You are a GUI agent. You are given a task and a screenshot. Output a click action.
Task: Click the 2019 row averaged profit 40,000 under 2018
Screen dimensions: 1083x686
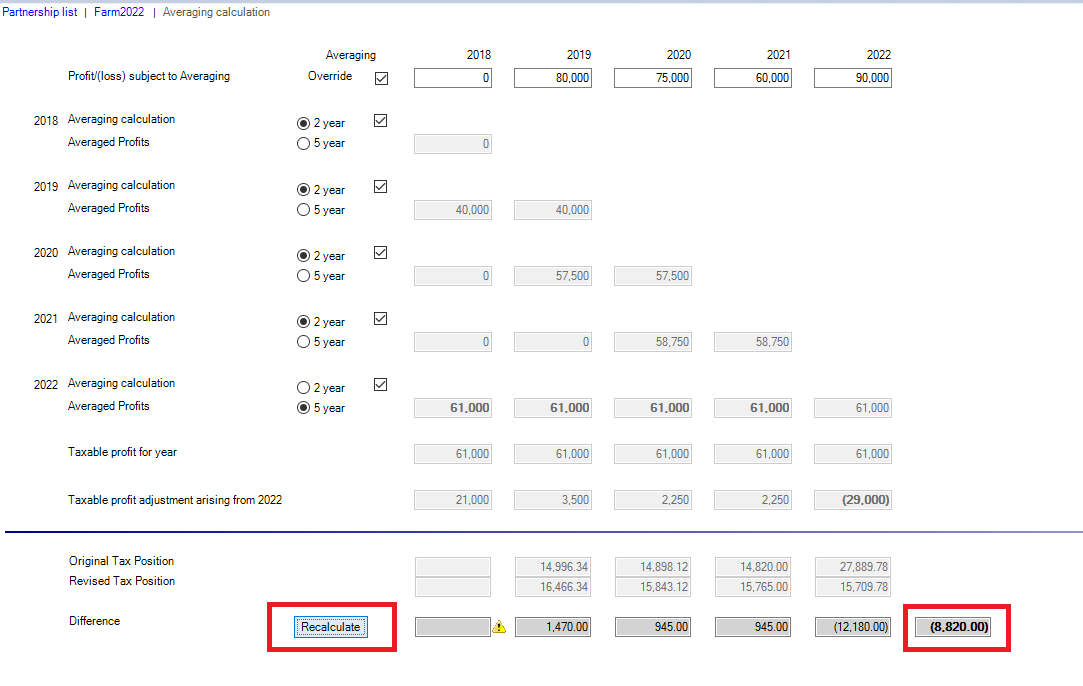tap(453, 209)
